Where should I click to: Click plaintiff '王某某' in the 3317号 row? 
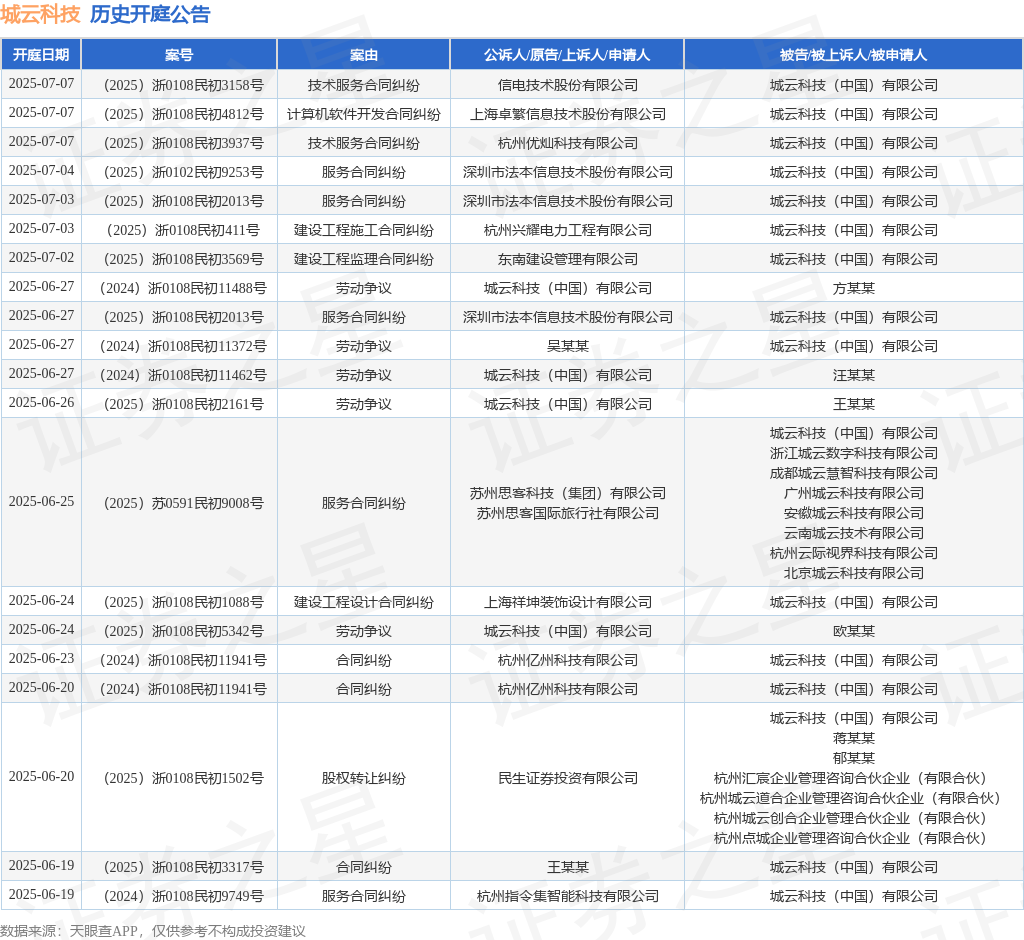tap(568, 867)
